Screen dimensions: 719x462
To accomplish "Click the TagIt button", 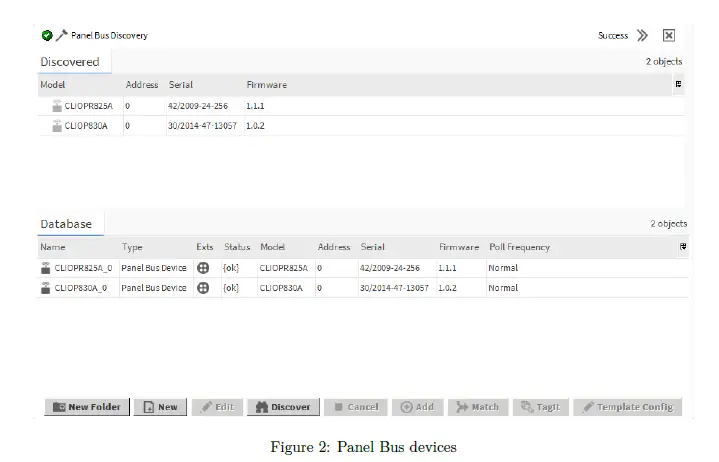I will click(541, 407).
